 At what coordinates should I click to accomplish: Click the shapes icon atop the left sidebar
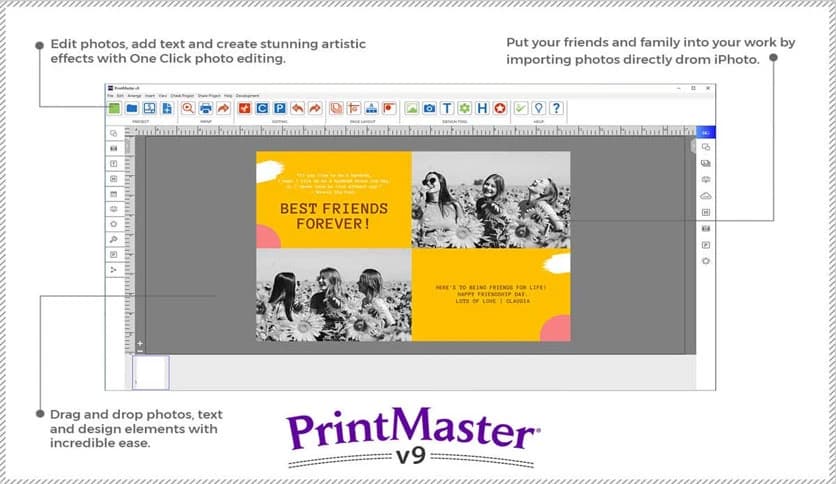pos(114,133)
